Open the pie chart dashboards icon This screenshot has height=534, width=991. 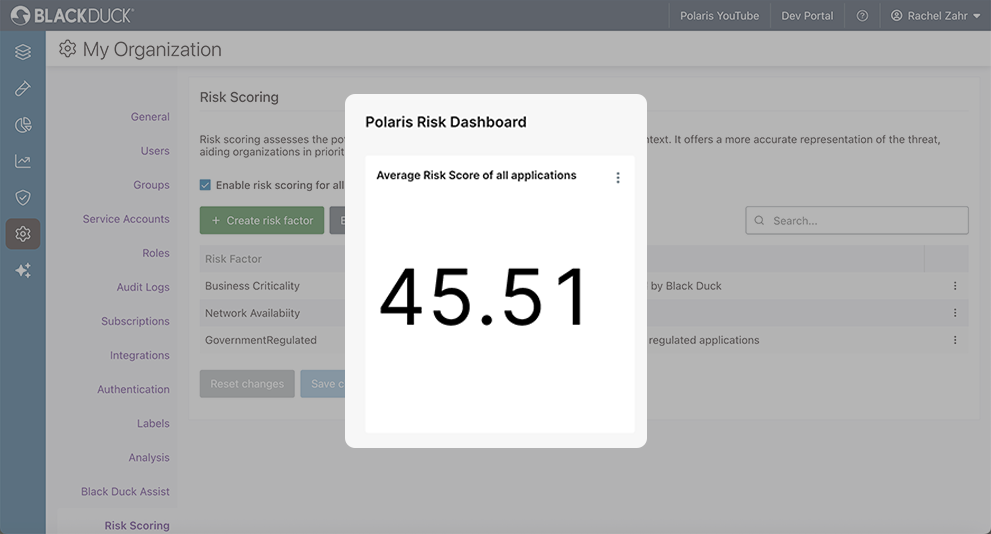(x=23, y=125)
